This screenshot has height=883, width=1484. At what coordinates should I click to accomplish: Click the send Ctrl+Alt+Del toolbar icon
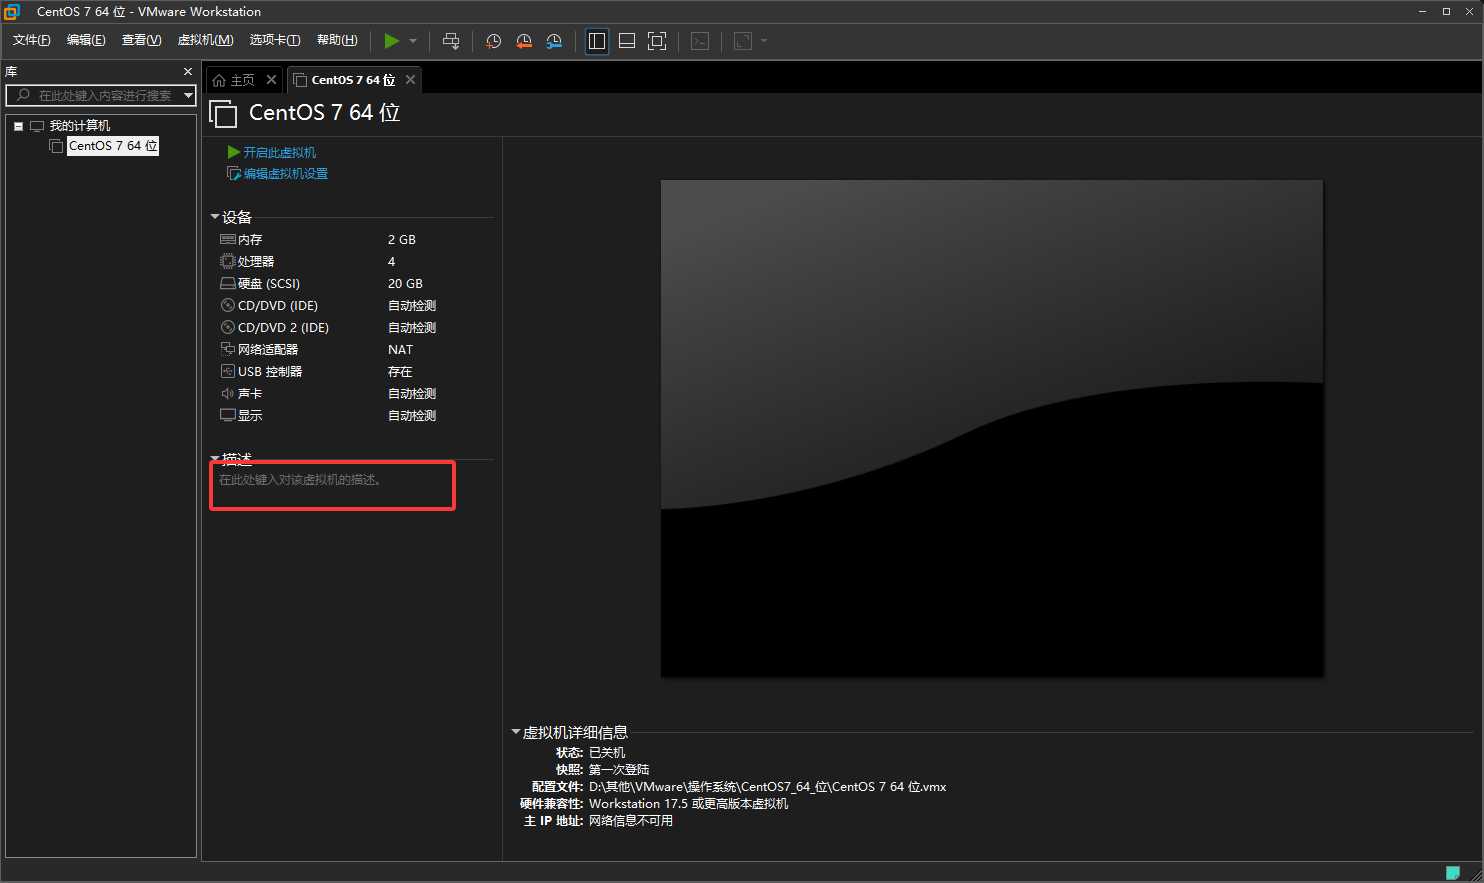click(451, 41)
